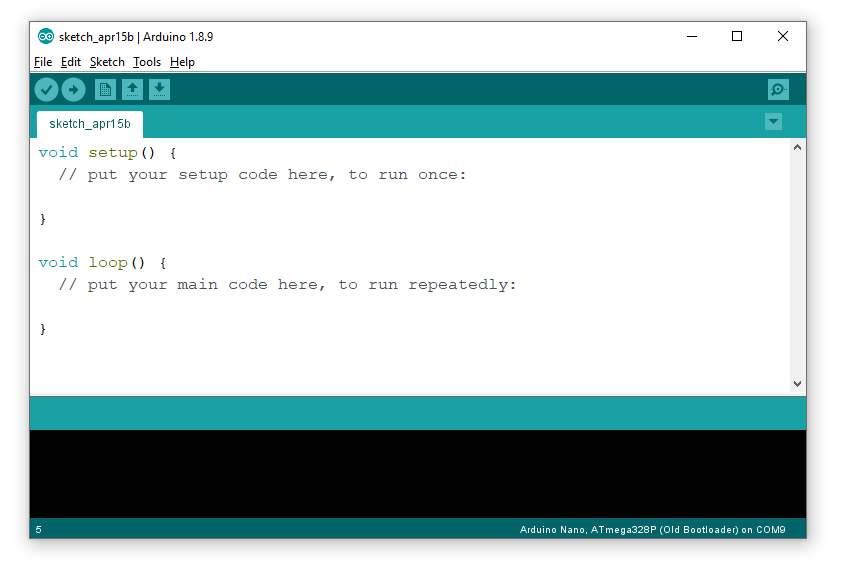849x574 pixels.
Task: Maximize the Arduino window
Action: pos(737,36)
